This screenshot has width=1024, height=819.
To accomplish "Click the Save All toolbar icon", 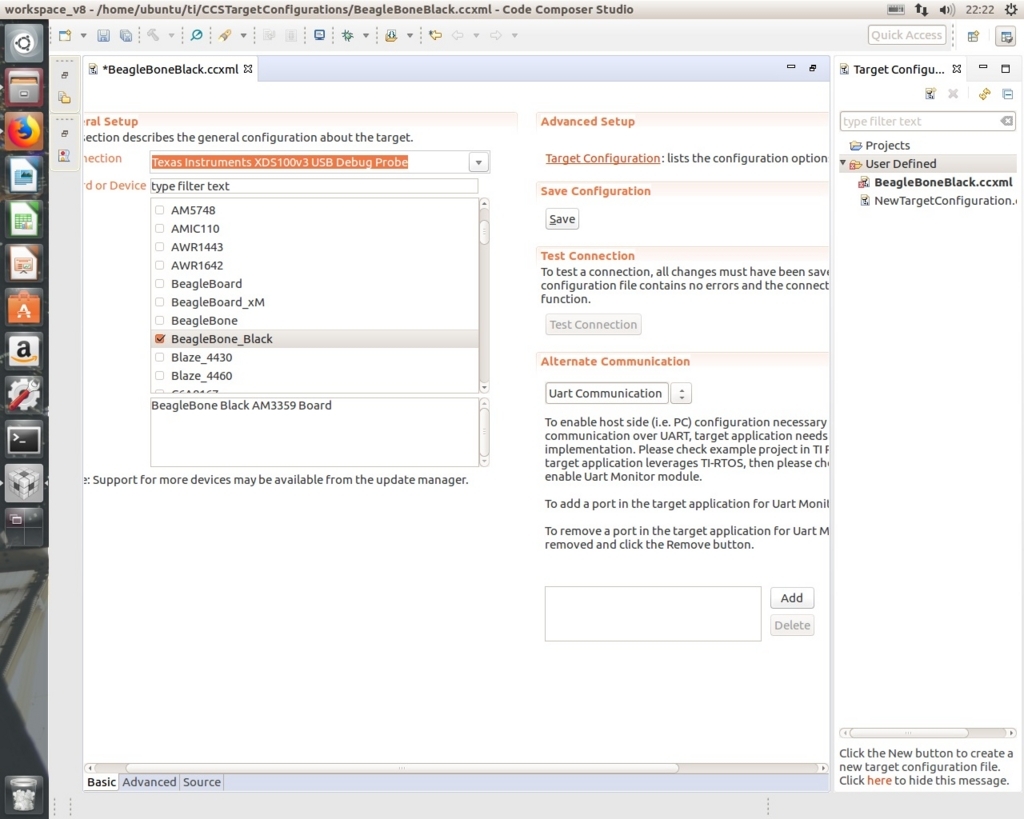I will click(x=126, y=36).
